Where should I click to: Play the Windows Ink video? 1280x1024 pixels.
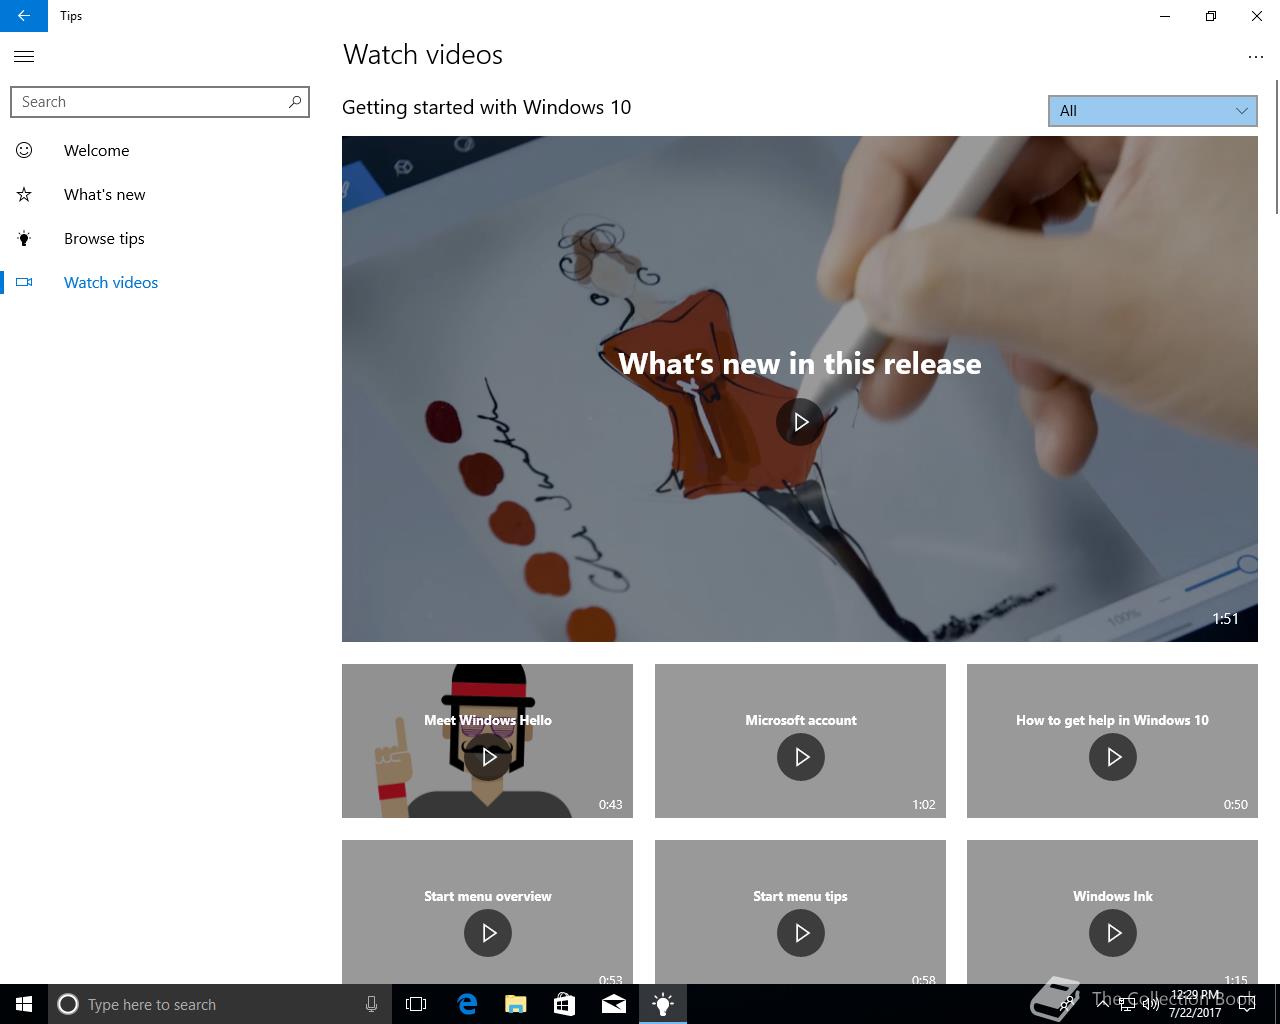[x=1113, y=933]
